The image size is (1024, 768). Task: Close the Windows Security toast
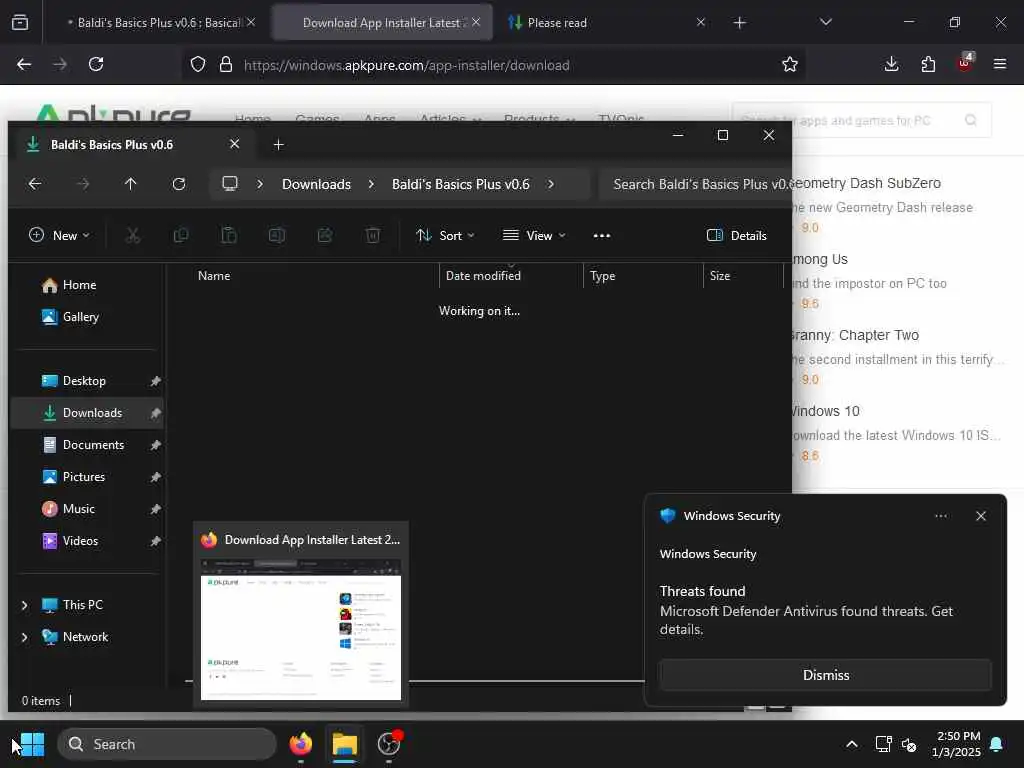tap(980, 516)
